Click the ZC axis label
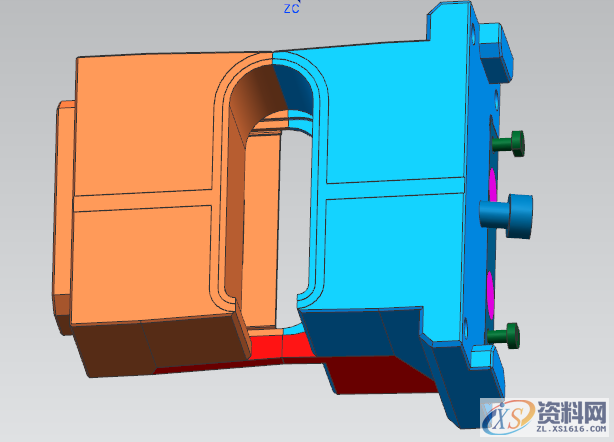 [x=291, y=8]
